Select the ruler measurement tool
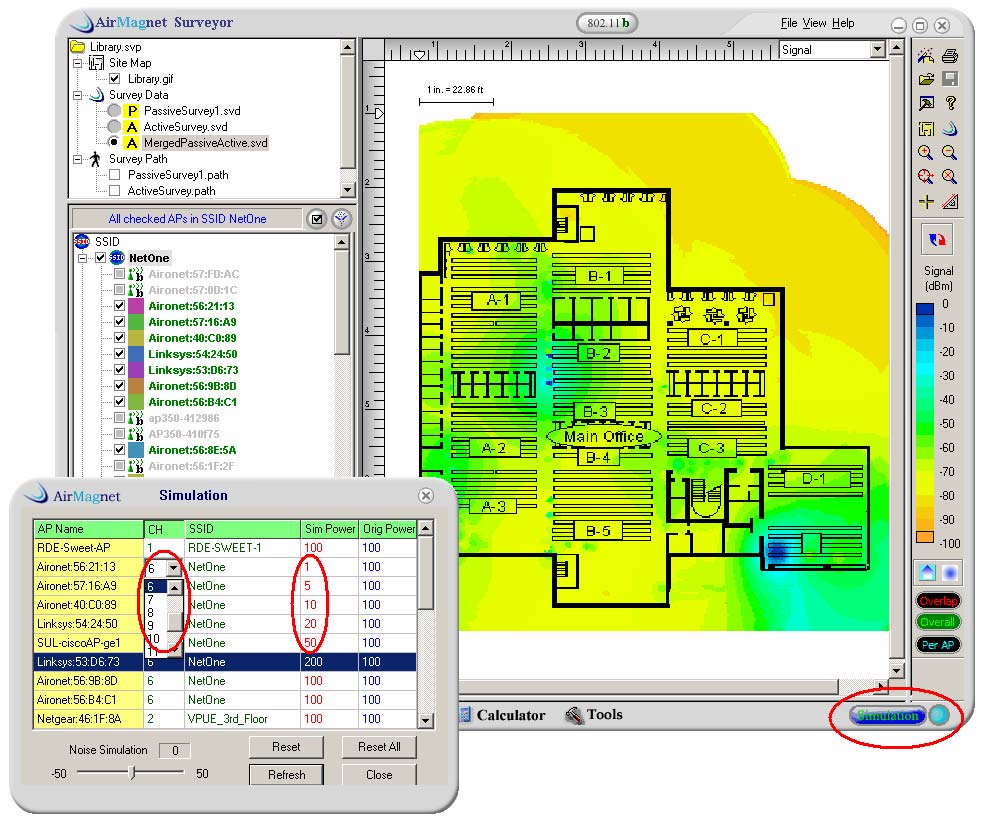The width and height of the screenshot is (990, 827). click(x=950, y=202)
